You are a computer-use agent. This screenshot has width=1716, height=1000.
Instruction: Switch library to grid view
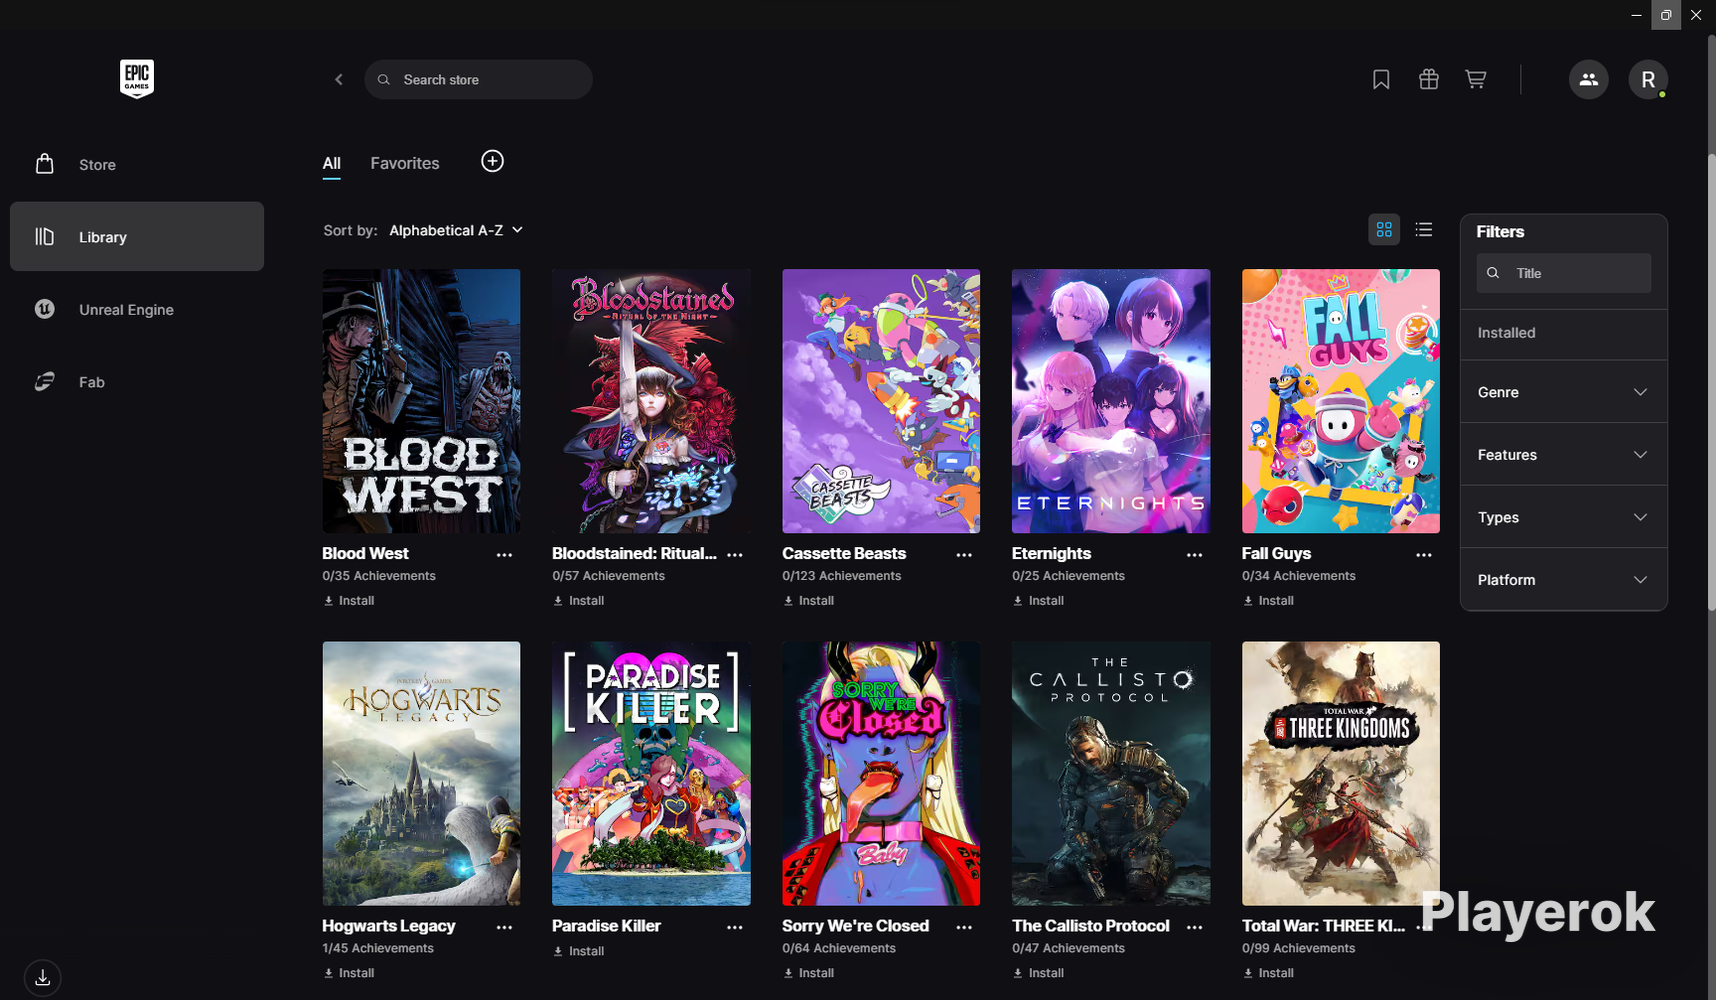[x=1384, y=230]
